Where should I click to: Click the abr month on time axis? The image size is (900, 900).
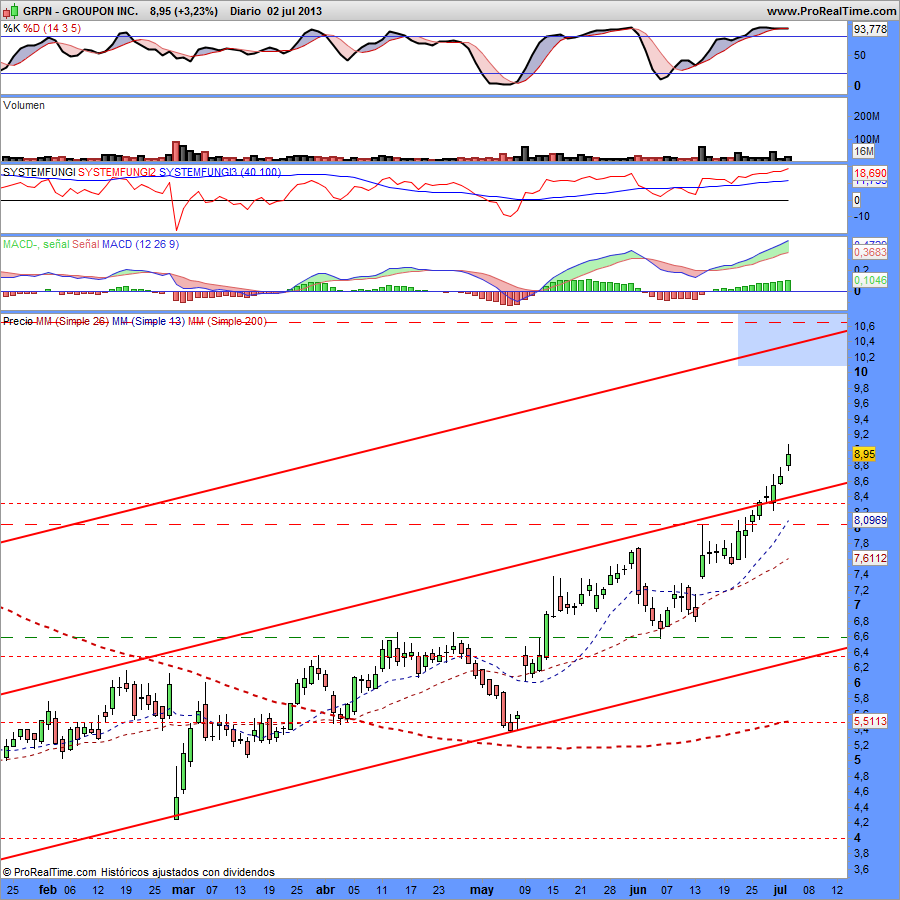point(325,890)
